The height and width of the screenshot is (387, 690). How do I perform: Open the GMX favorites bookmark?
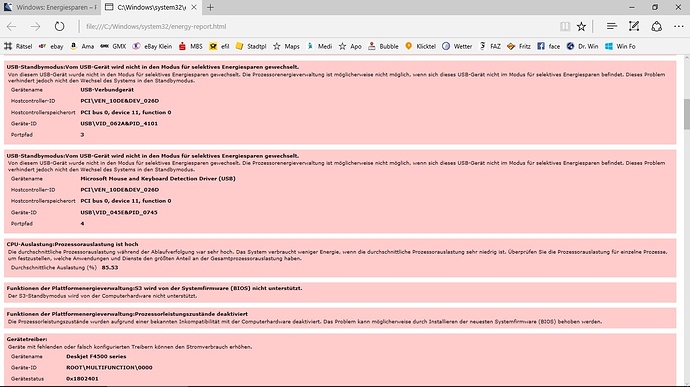pos(114,46)
